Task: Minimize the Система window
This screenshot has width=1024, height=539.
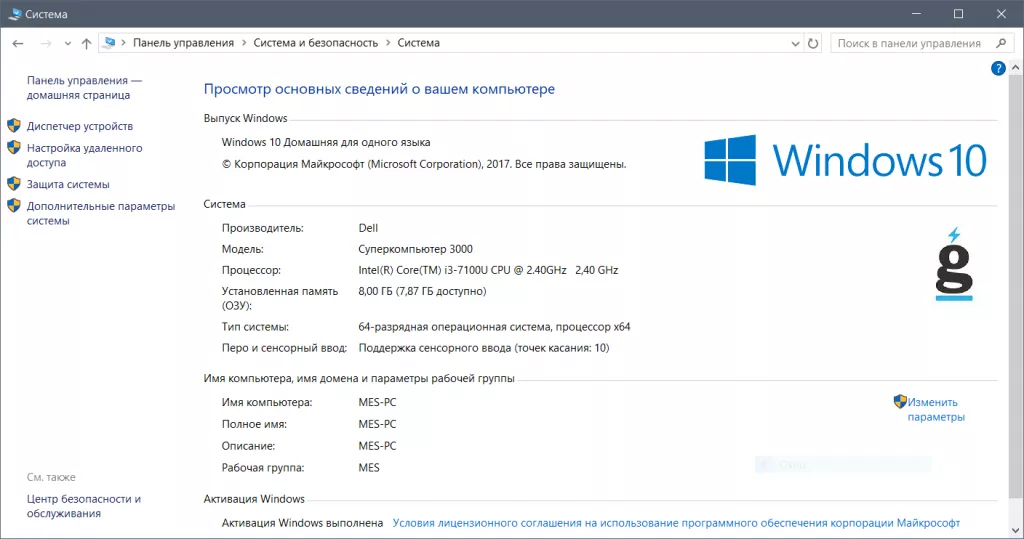Action: coord(916,14)
